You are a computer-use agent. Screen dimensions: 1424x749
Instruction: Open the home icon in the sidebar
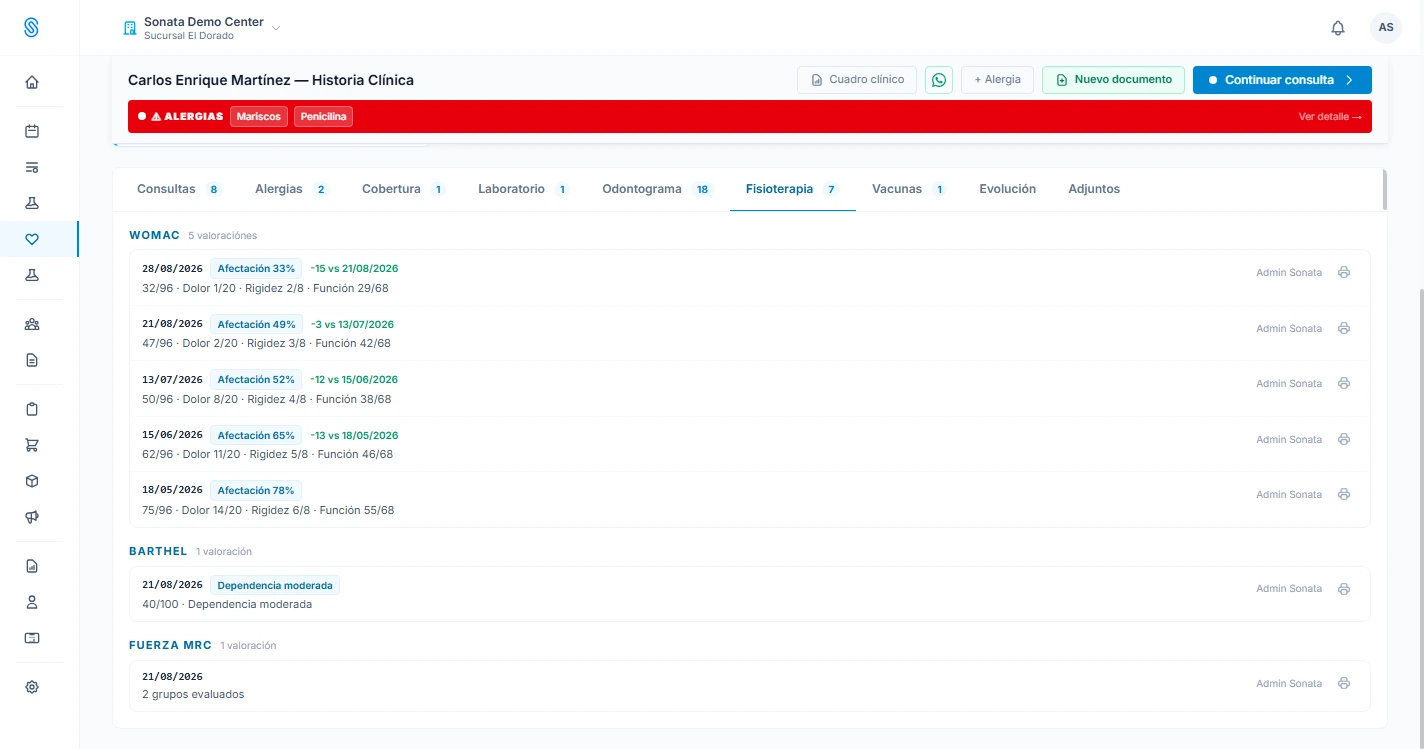[x=32, y=82]
